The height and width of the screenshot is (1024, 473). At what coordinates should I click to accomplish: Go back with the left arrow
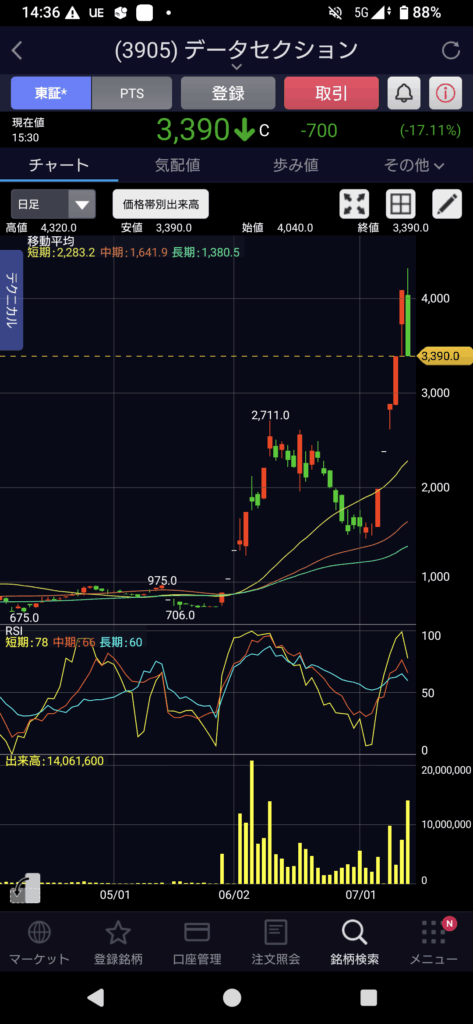[x=17, y=51]
